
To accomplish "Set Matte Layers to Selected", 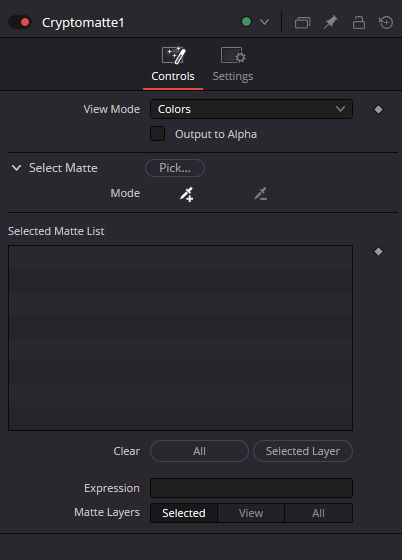I will (x=184, y=513).
